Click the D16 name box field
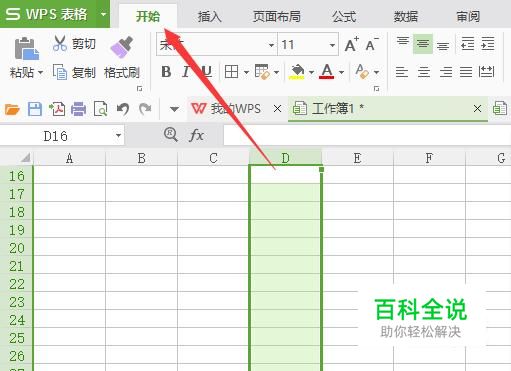The image size is (511, 371). (x=56, y=136)
